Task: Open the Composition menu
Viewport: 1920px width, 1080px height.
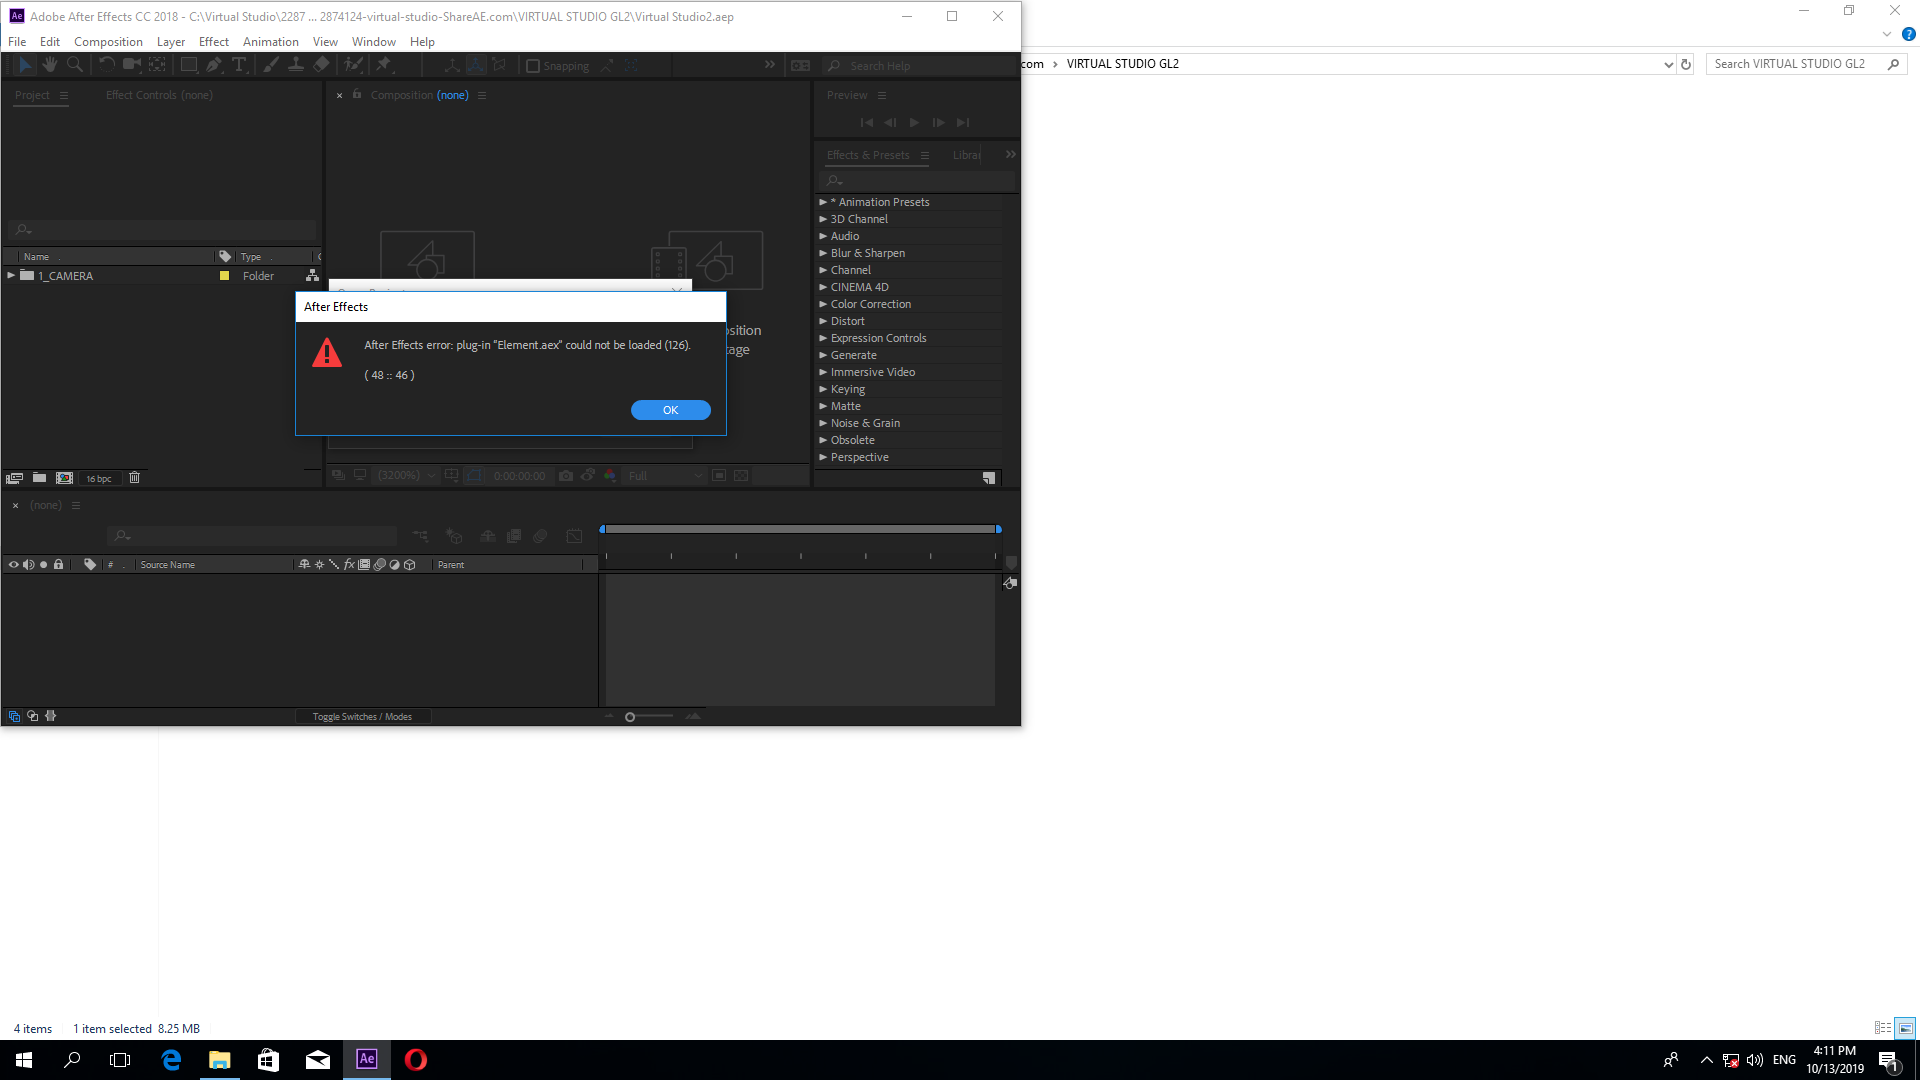Action: (x=107, y=41)
